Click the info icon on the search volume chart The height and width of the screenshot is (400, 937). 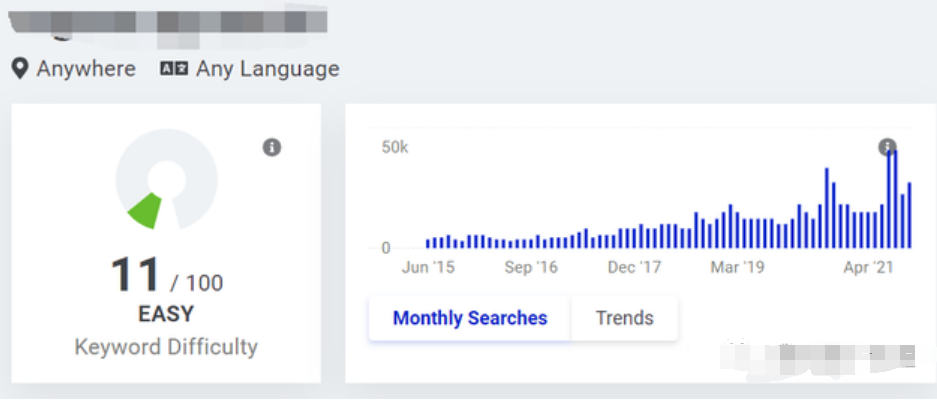coord(887,146)
